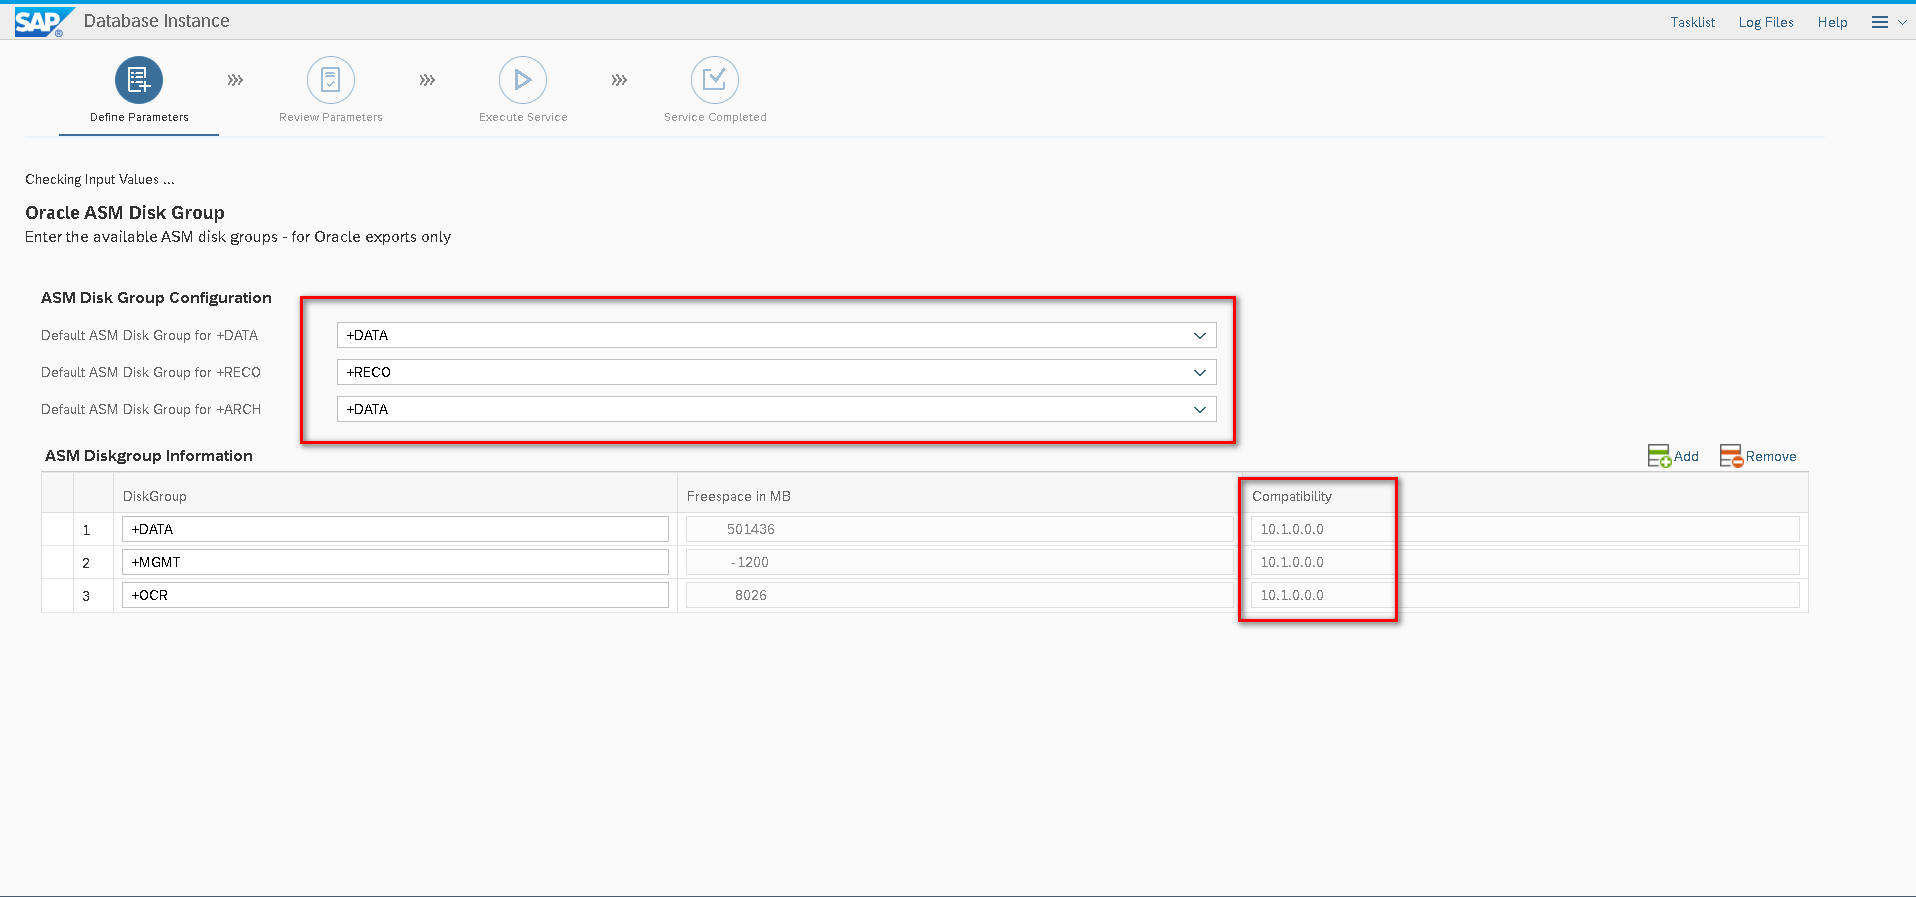Select the Service Completed step icon
The height and width of the screenshot is (897, 1916).
point(715,80)
